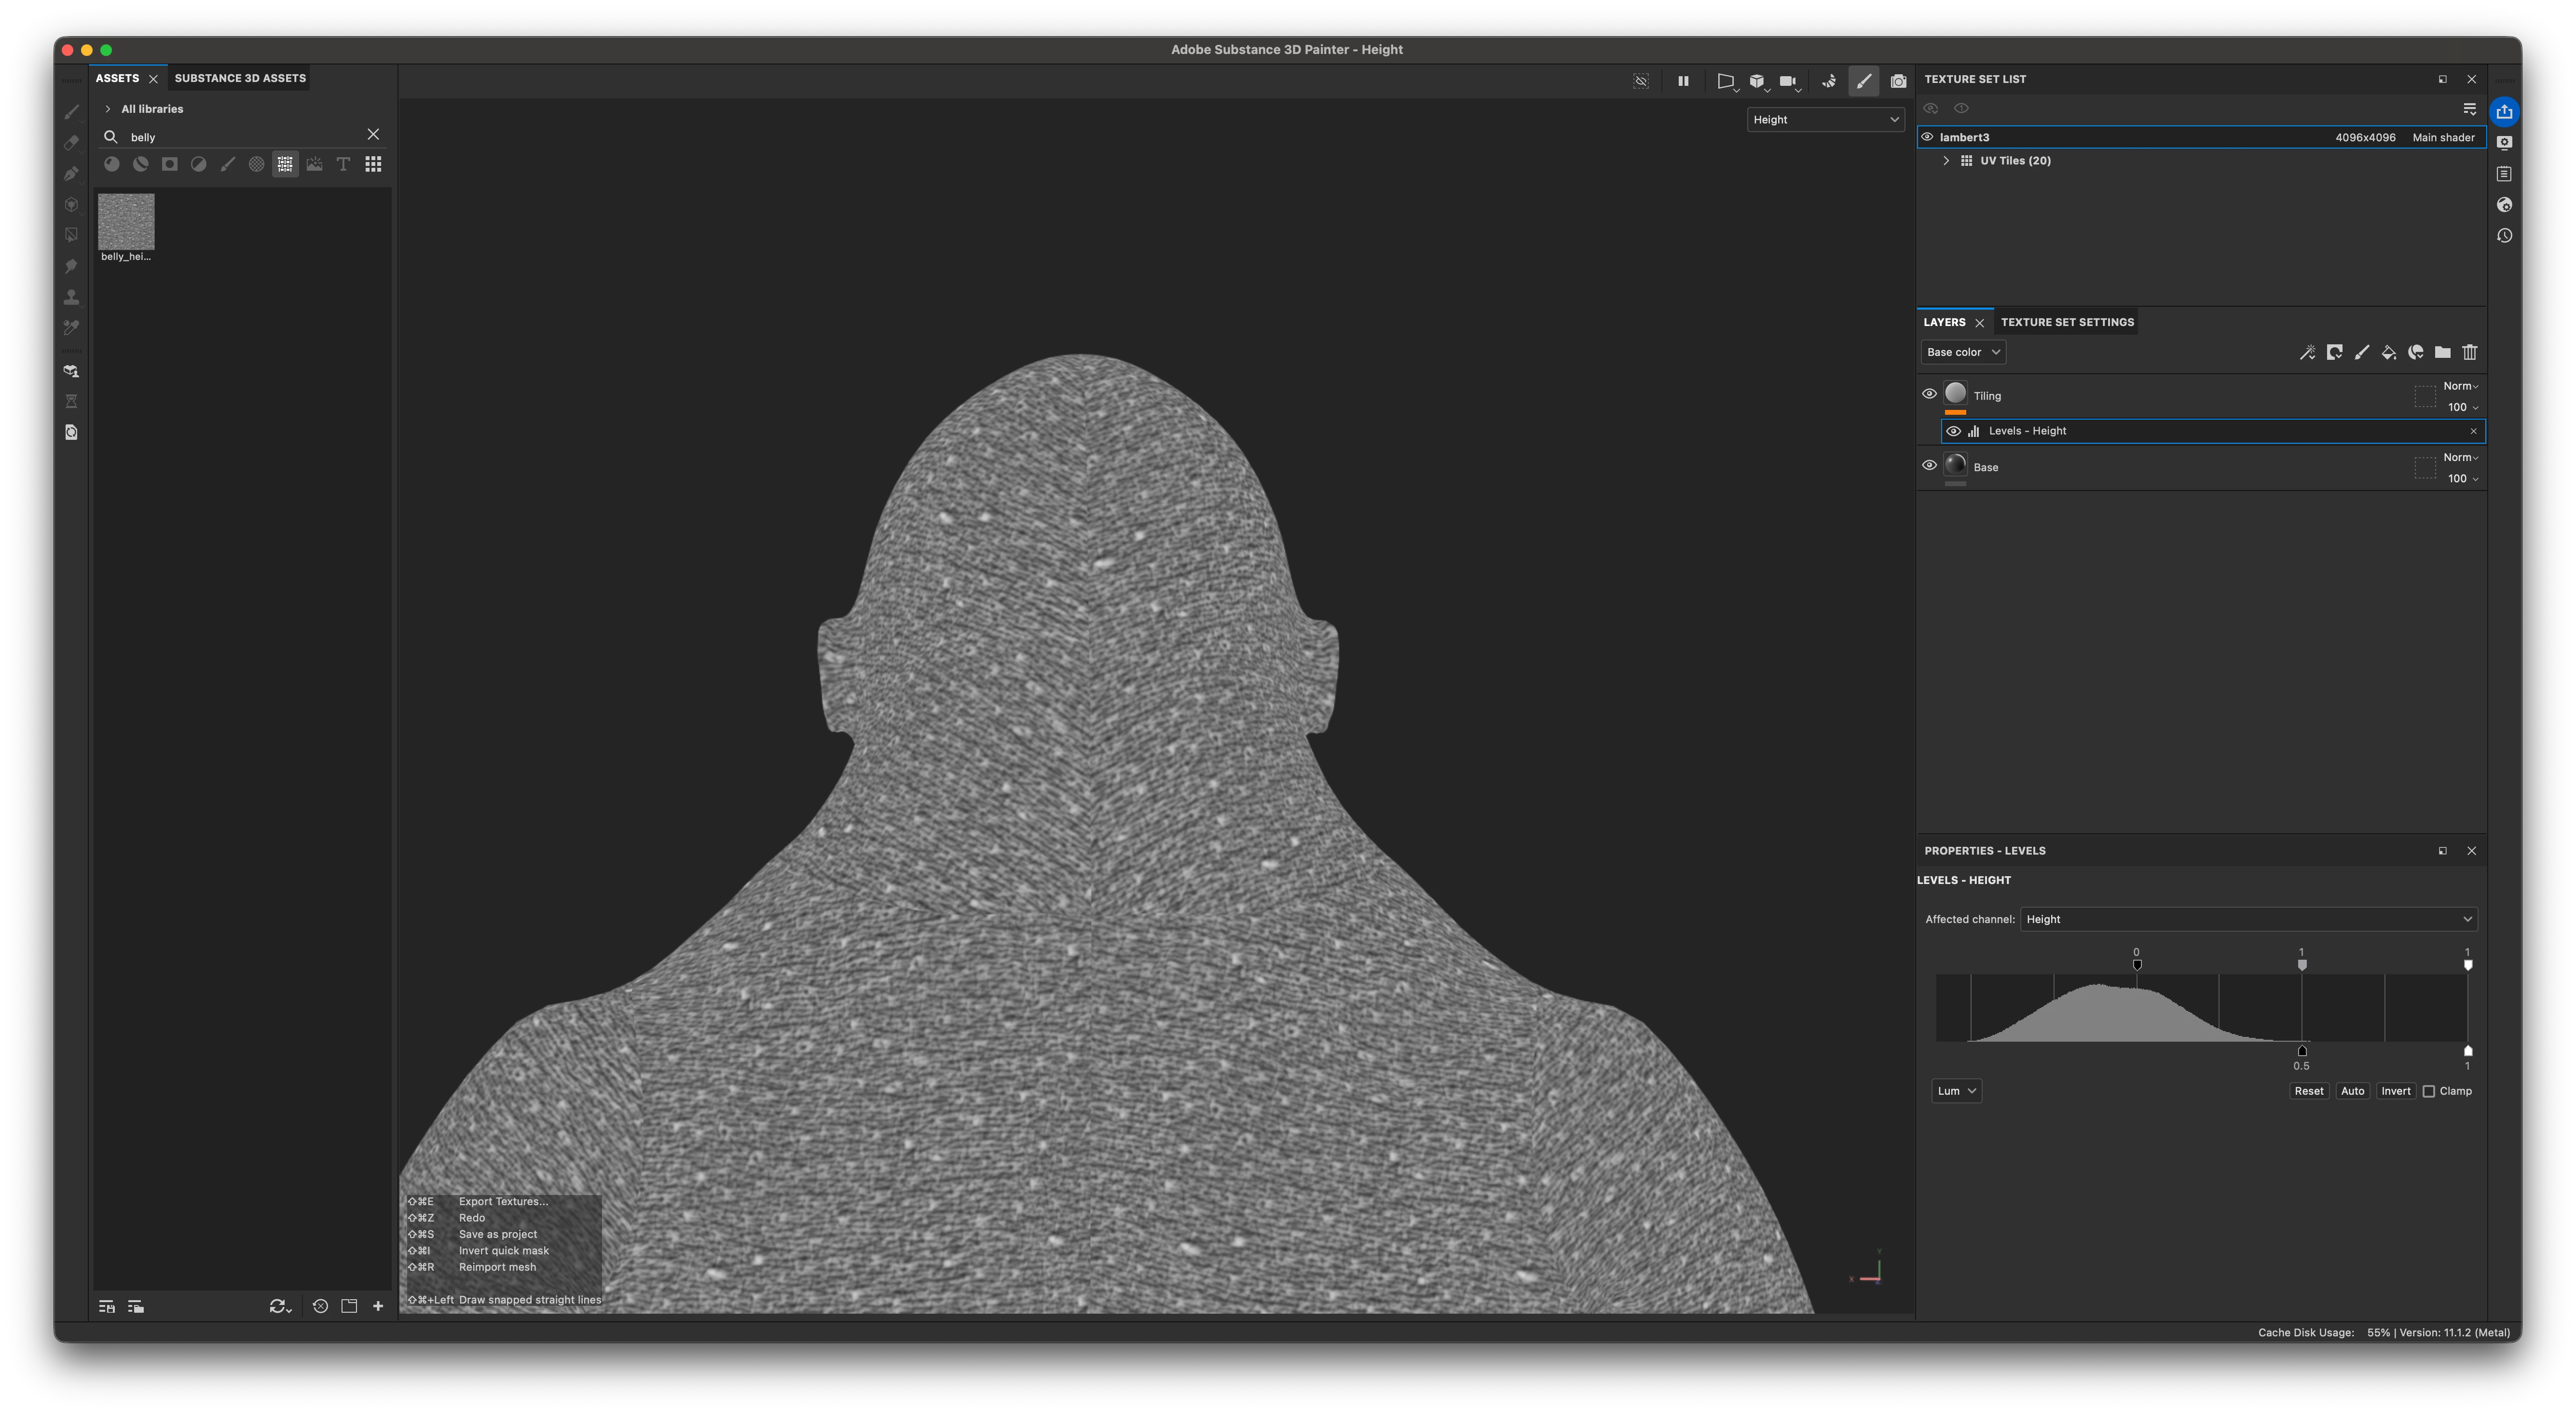The image size is (2576, 1414).
Task: Add a fill layer in Layers panel
Action: tap(2388, 352)
